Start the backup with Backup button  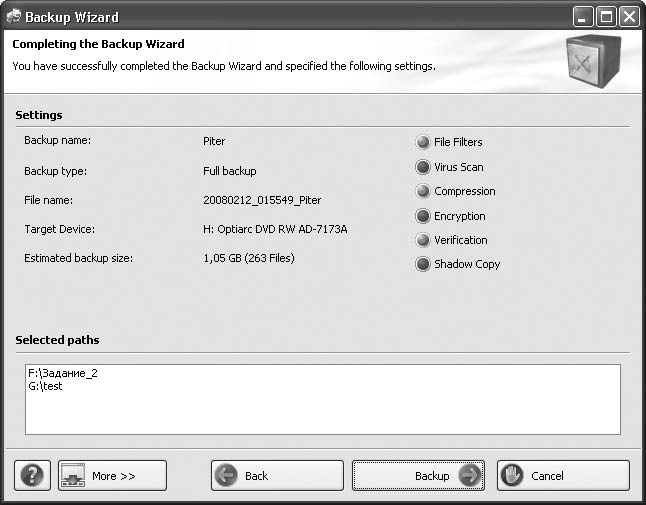[x=418, y=476]
